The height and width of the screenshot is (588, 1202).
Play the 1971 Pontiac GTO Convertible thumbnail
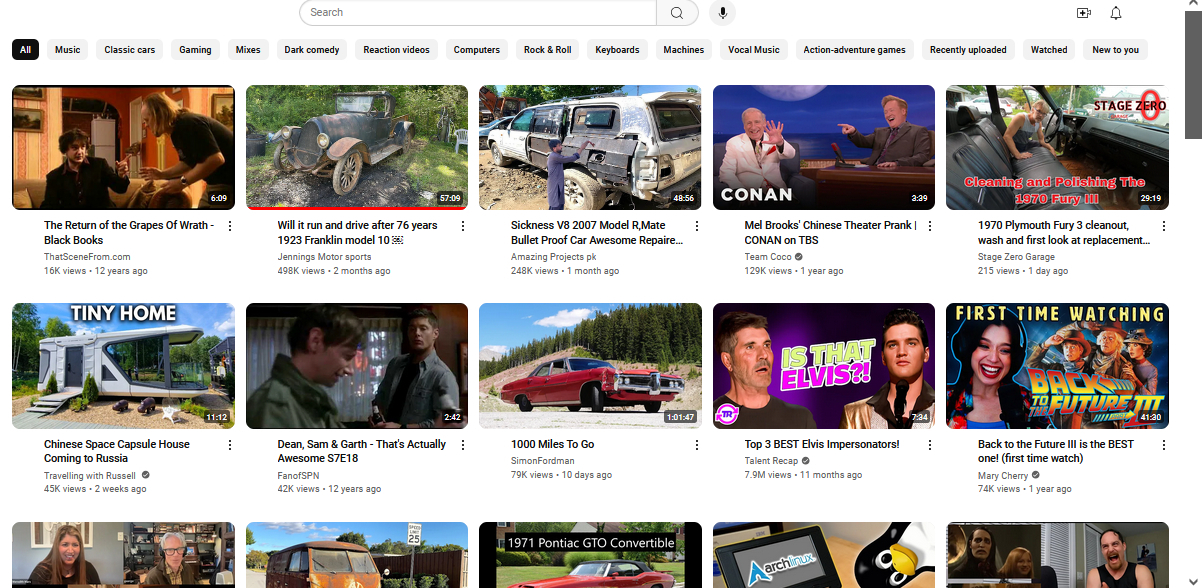click(590, 555)
